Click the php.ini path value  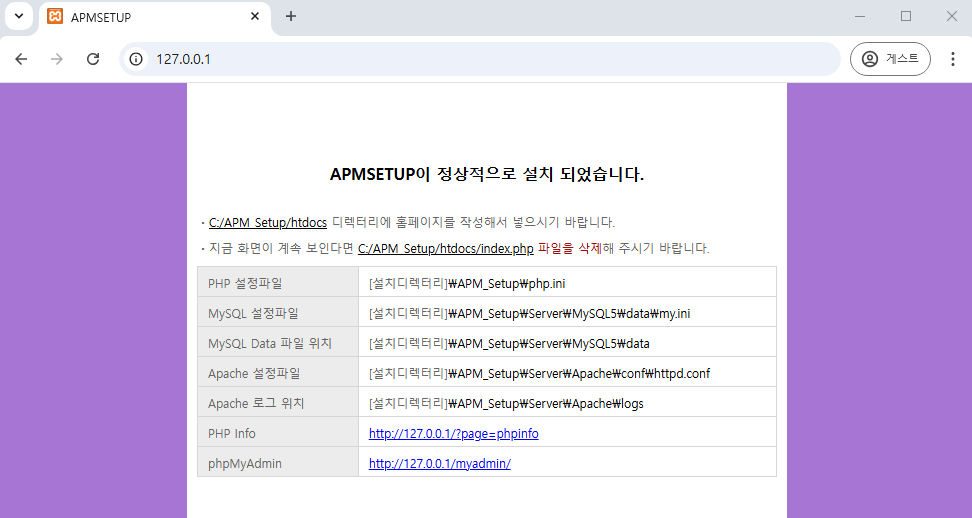467,284
